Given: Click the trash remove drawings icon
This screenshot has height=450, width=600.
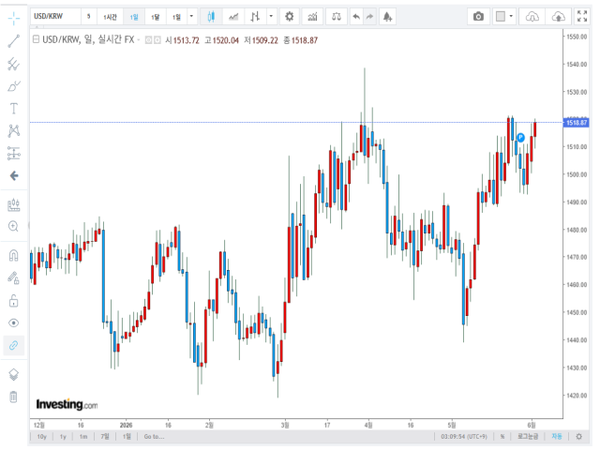Looking at the screenshot, I should [14, 397].
